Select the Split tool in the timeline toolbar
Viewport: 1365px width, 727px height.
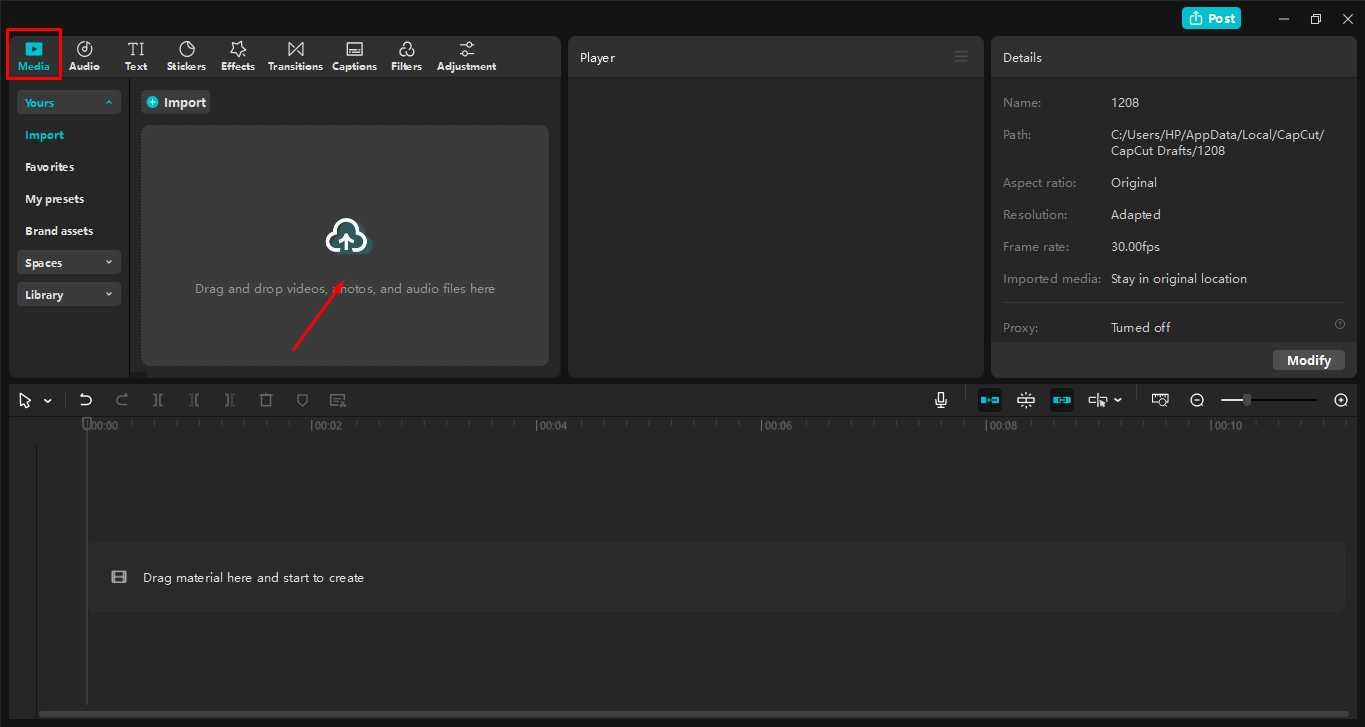pos(157,399)
